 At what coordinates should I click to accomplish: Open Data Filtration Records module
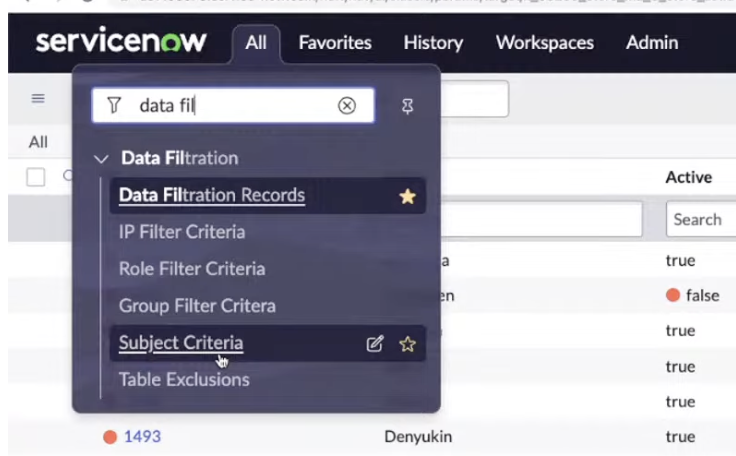tap(212, 195)
